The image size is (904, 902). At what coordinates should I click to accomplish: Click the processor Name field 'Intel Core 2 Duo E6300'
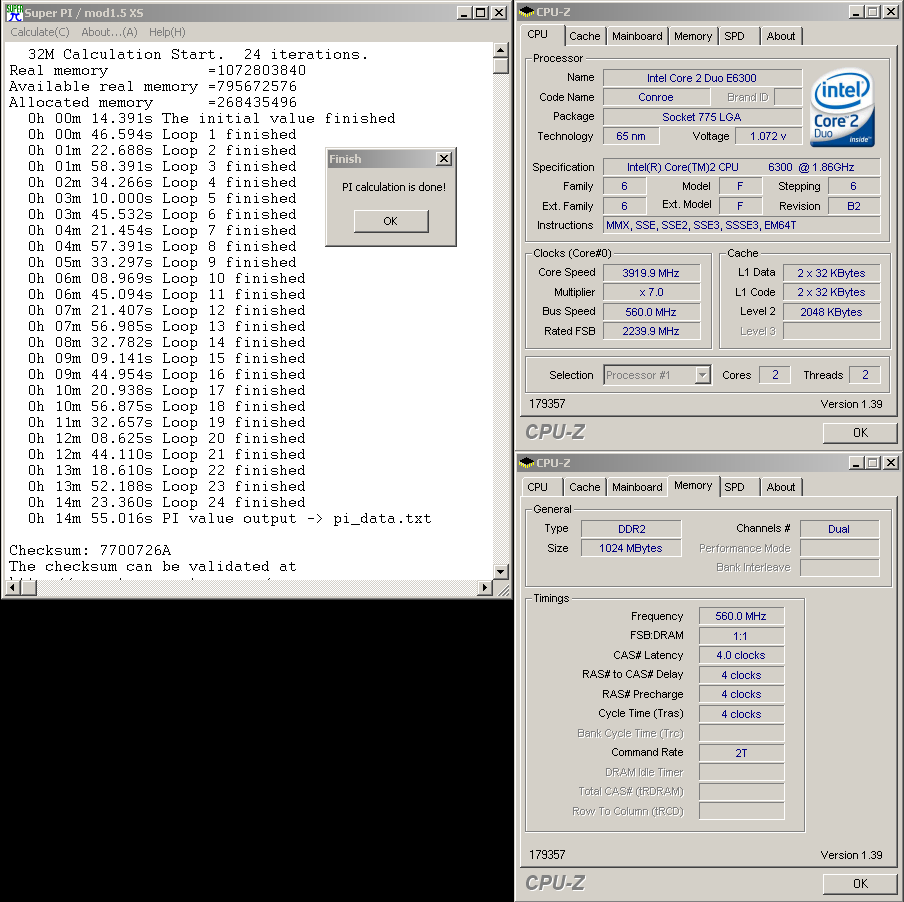click(x=702, y=78)
